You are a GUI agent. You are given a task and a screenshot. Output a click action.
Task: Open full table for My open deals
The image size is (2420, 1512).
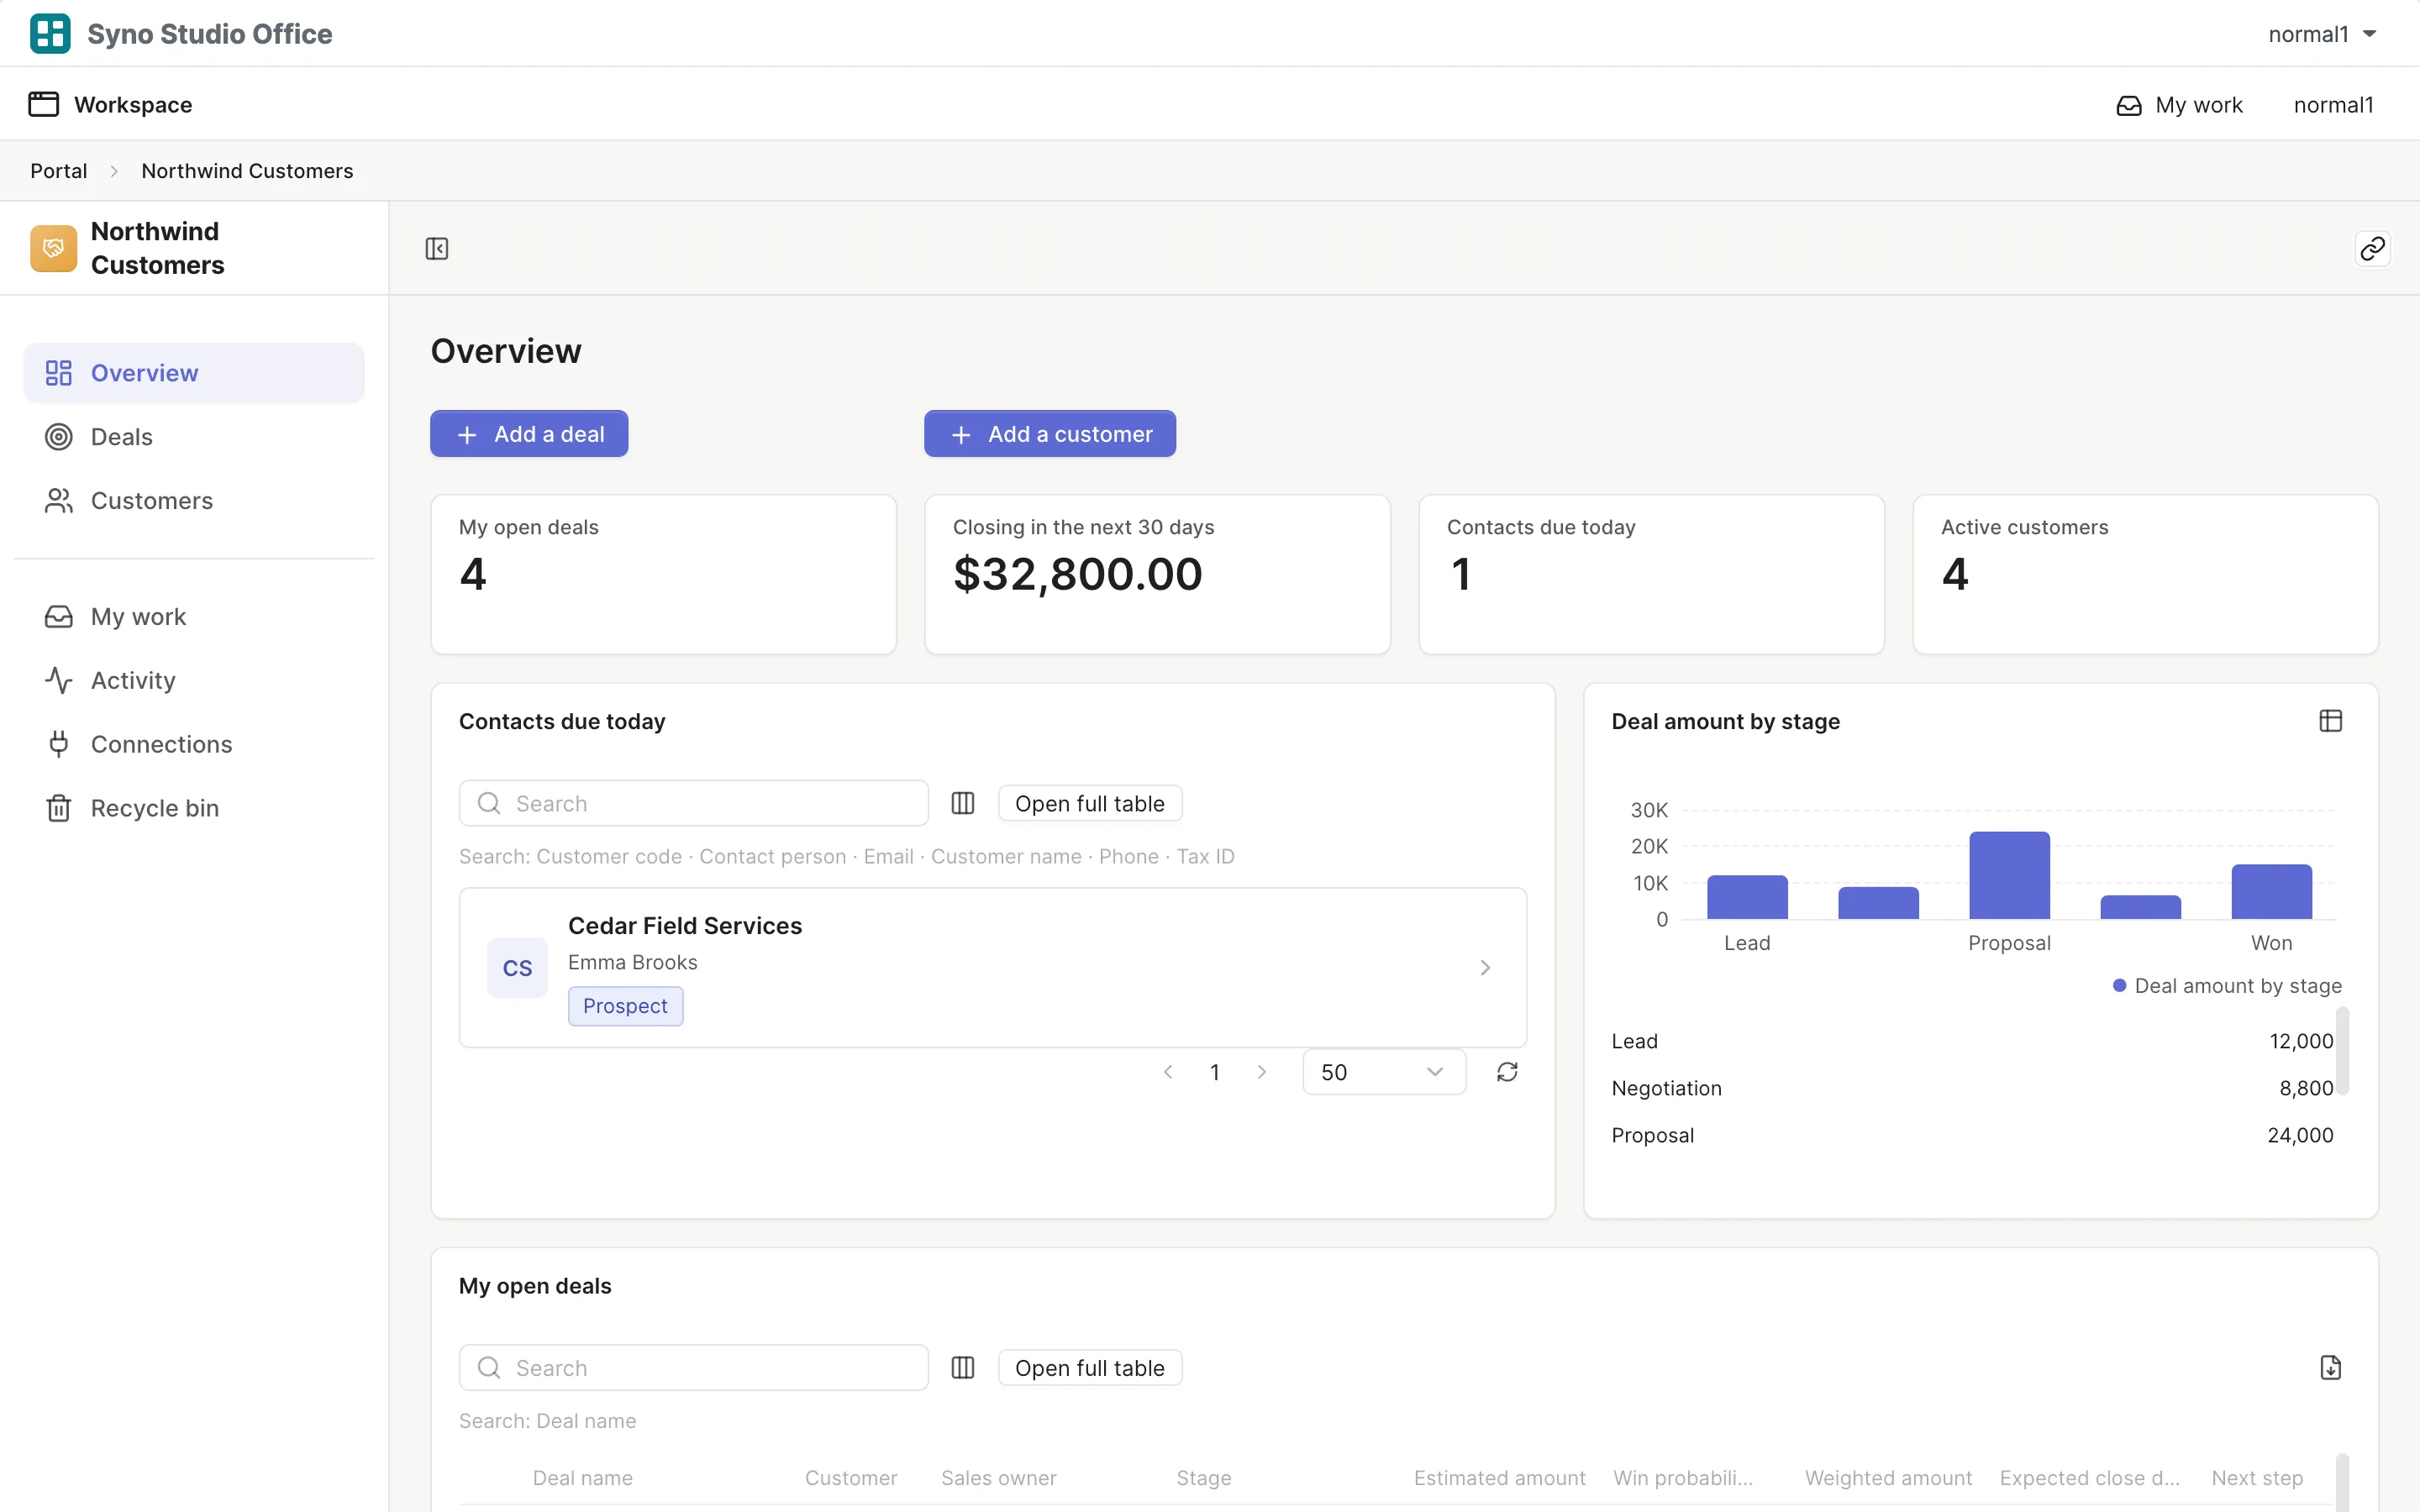pyautogui.click(x=1090, y=1367)
